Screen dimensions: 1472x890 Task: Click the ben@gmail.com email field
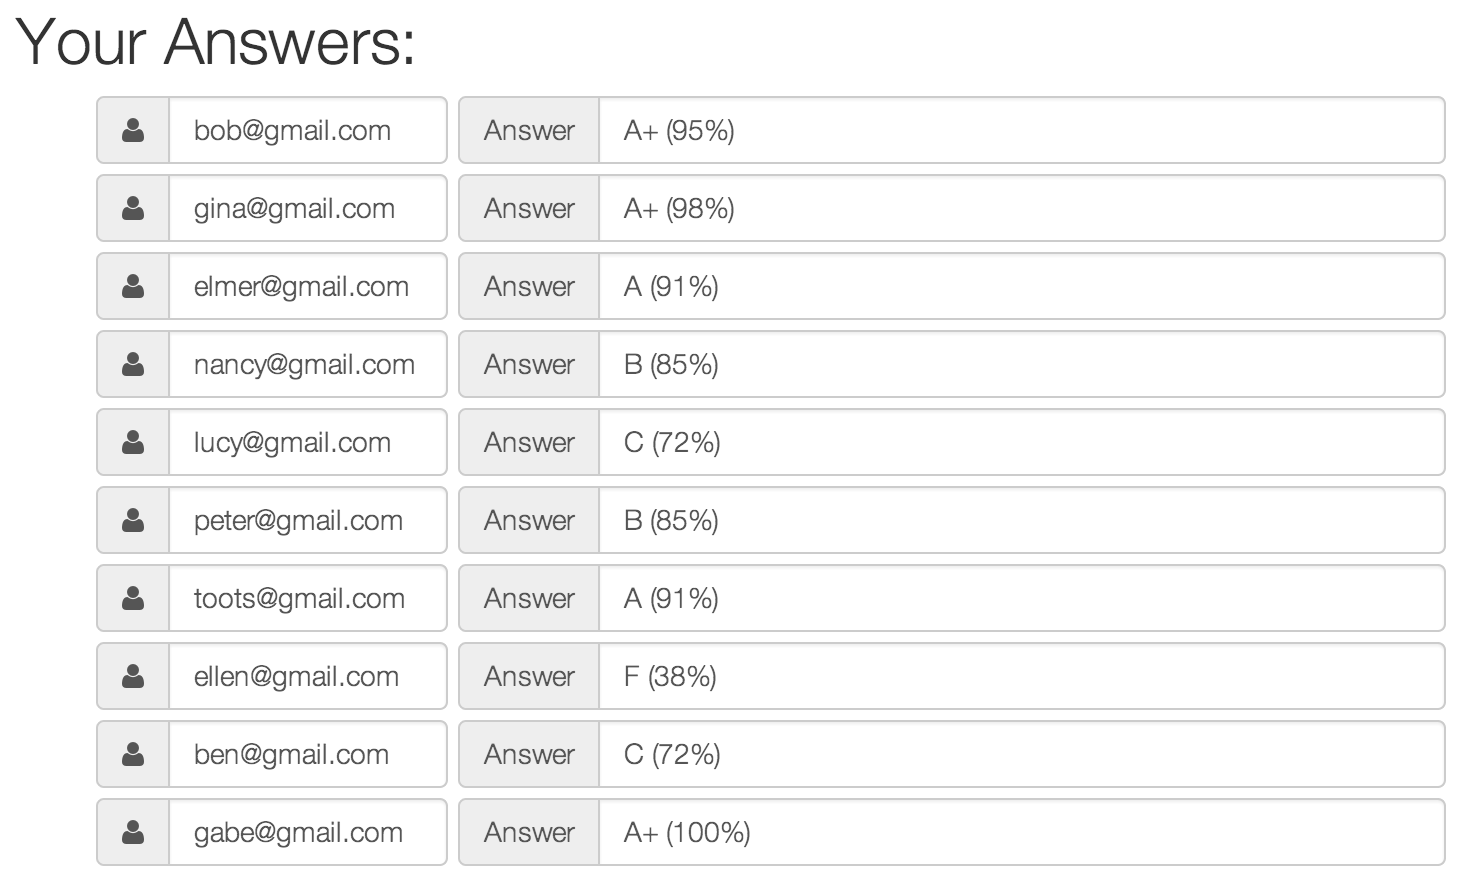point(308,754)
